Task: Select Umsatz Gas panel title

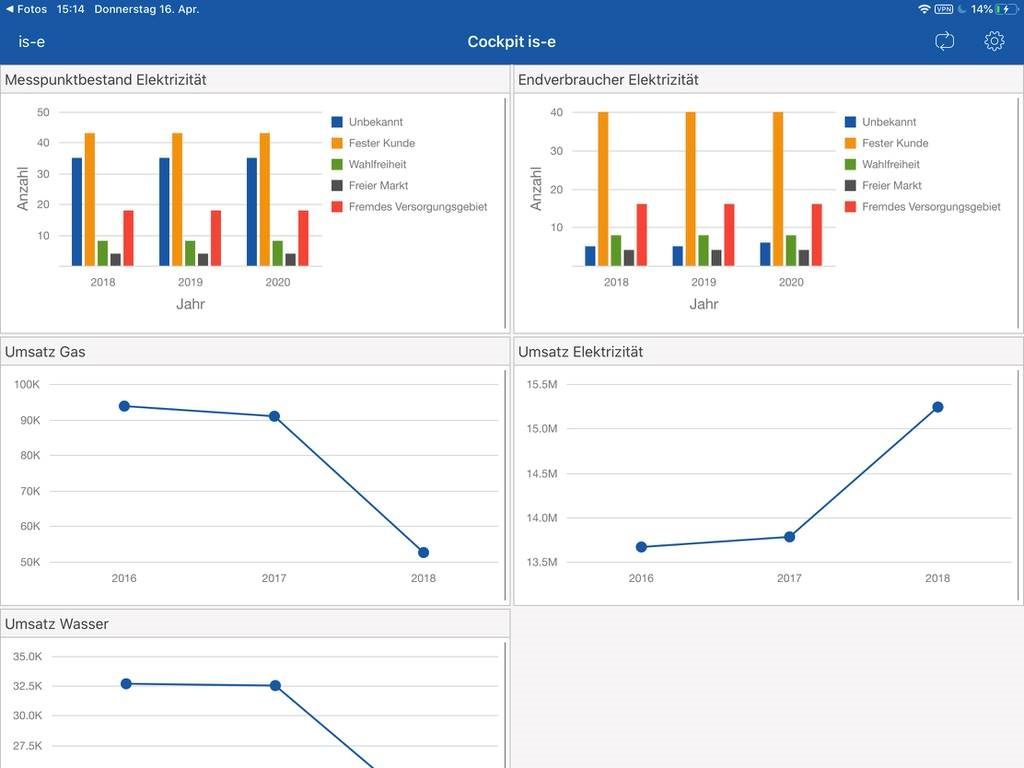Action: click(x=45, y=352)
